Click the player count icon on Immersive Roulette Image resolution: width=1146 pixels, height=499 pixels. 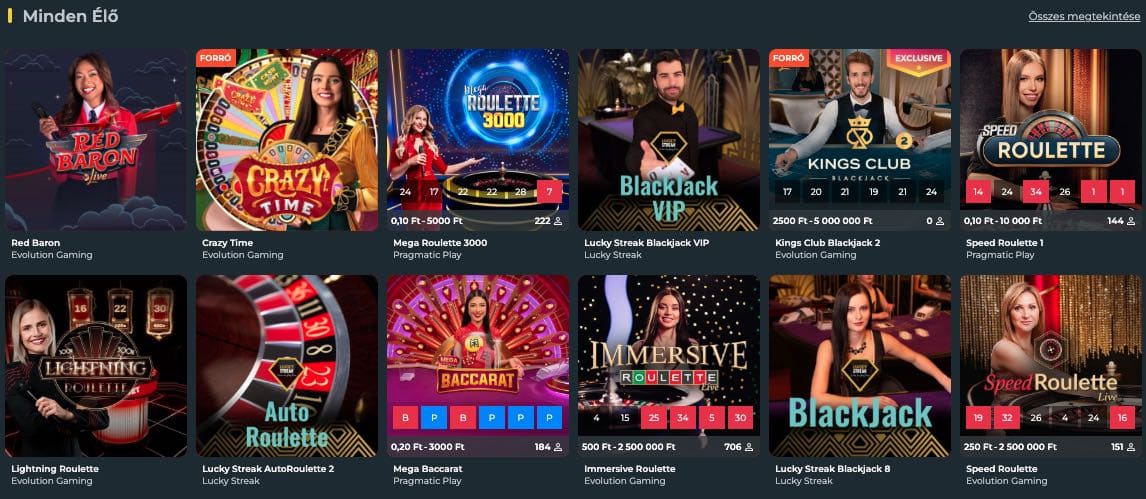749,447
